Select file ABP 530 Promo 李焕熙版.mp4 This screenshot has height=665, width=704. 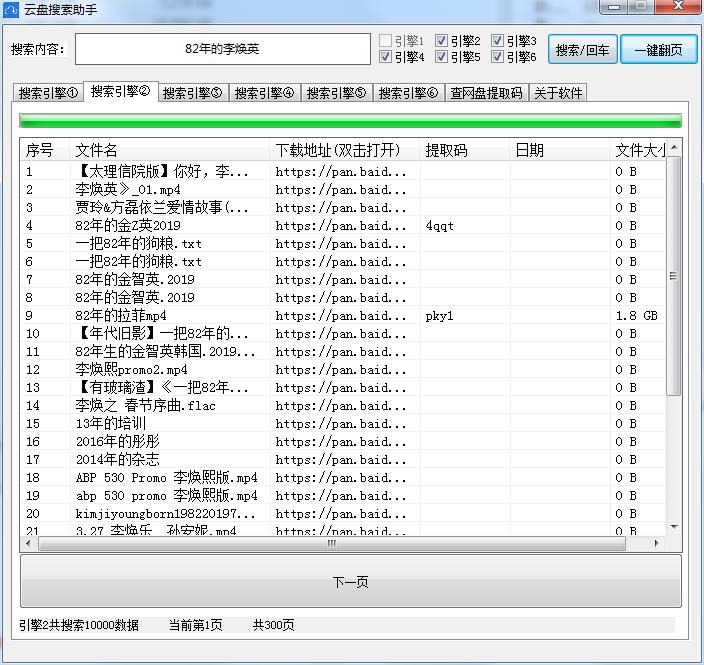167,477
